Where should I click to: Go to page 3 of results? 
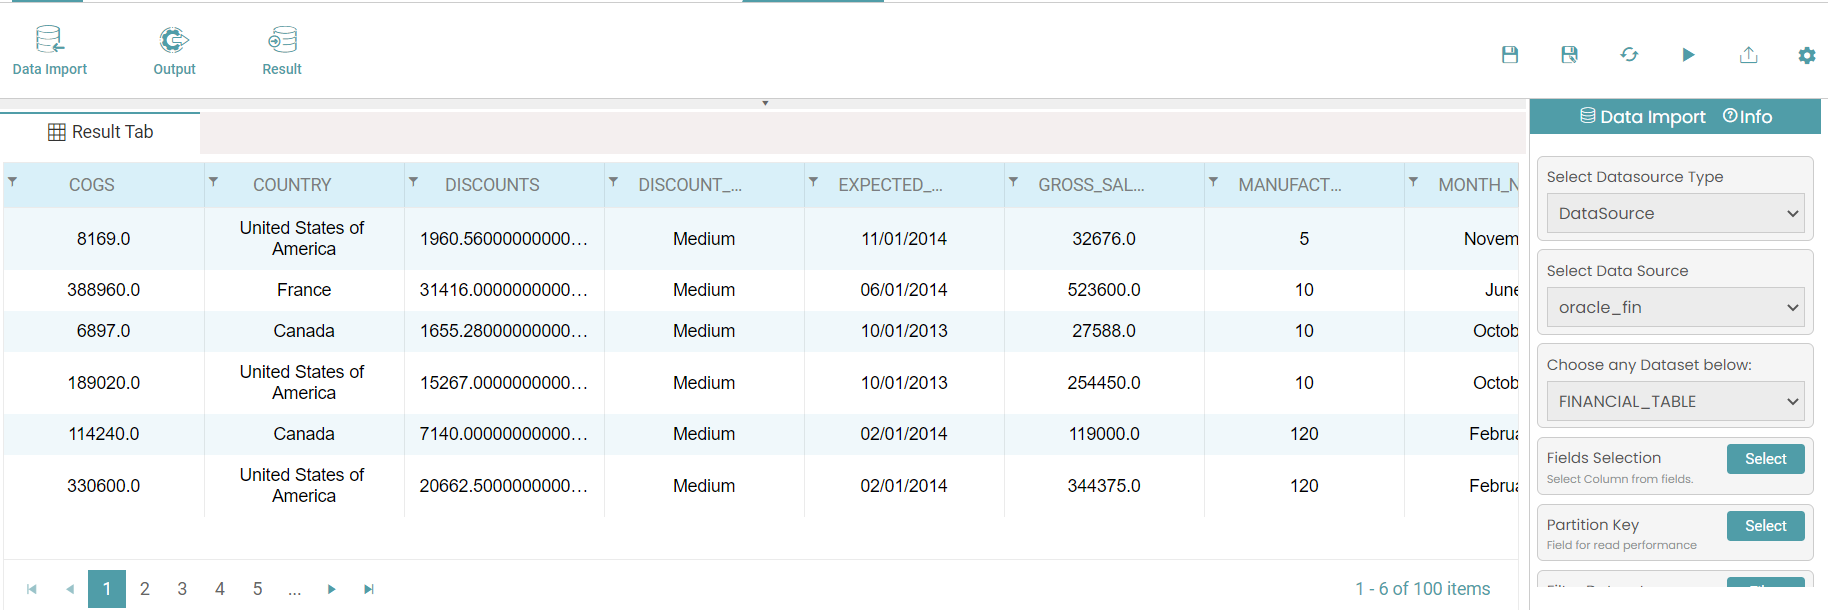pyautogui.click(x=182, y=589)
